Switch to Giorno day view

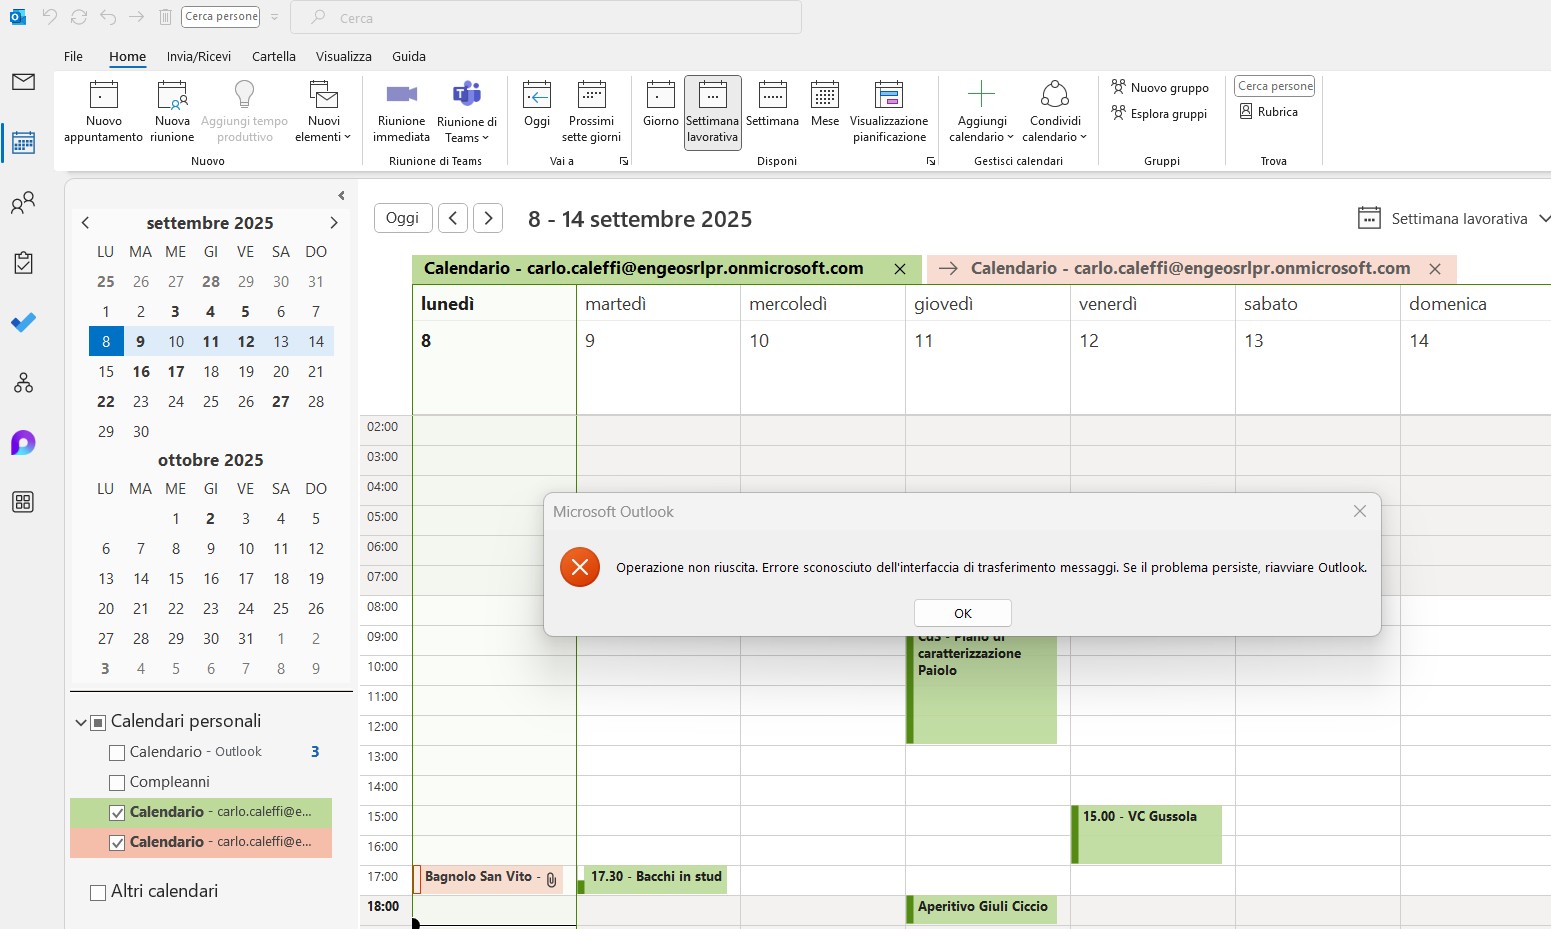[660, 105]
